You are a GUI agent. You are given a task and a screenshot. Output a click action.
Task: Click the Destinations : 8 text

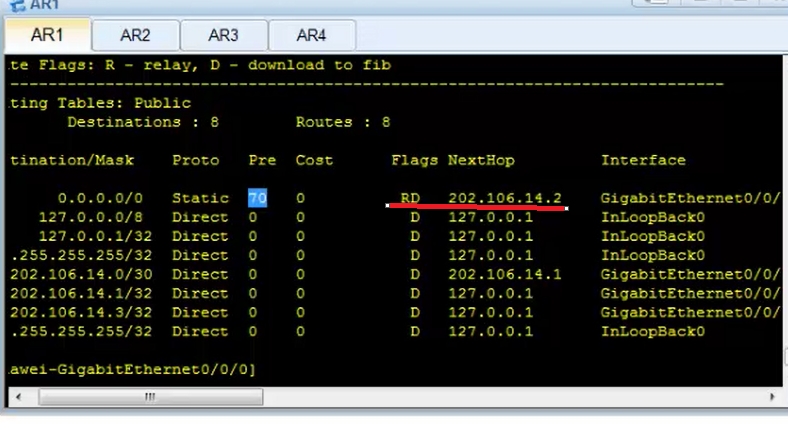[x=143, y=122]
